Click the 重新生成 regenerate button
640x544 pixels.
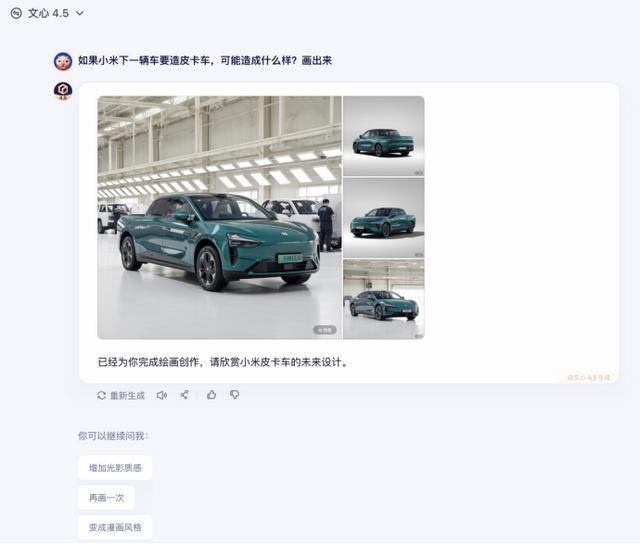click(121, 395)
